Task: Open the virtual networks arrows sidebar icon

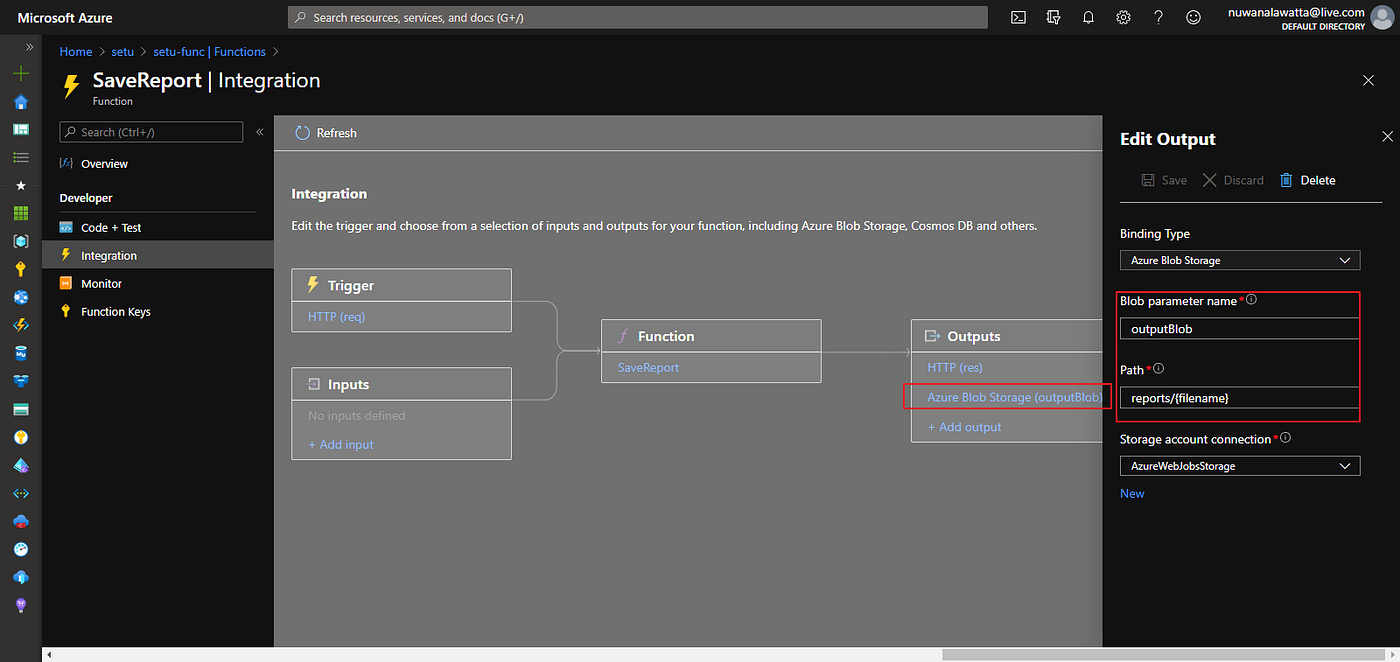Action: (x=21, y=493)
